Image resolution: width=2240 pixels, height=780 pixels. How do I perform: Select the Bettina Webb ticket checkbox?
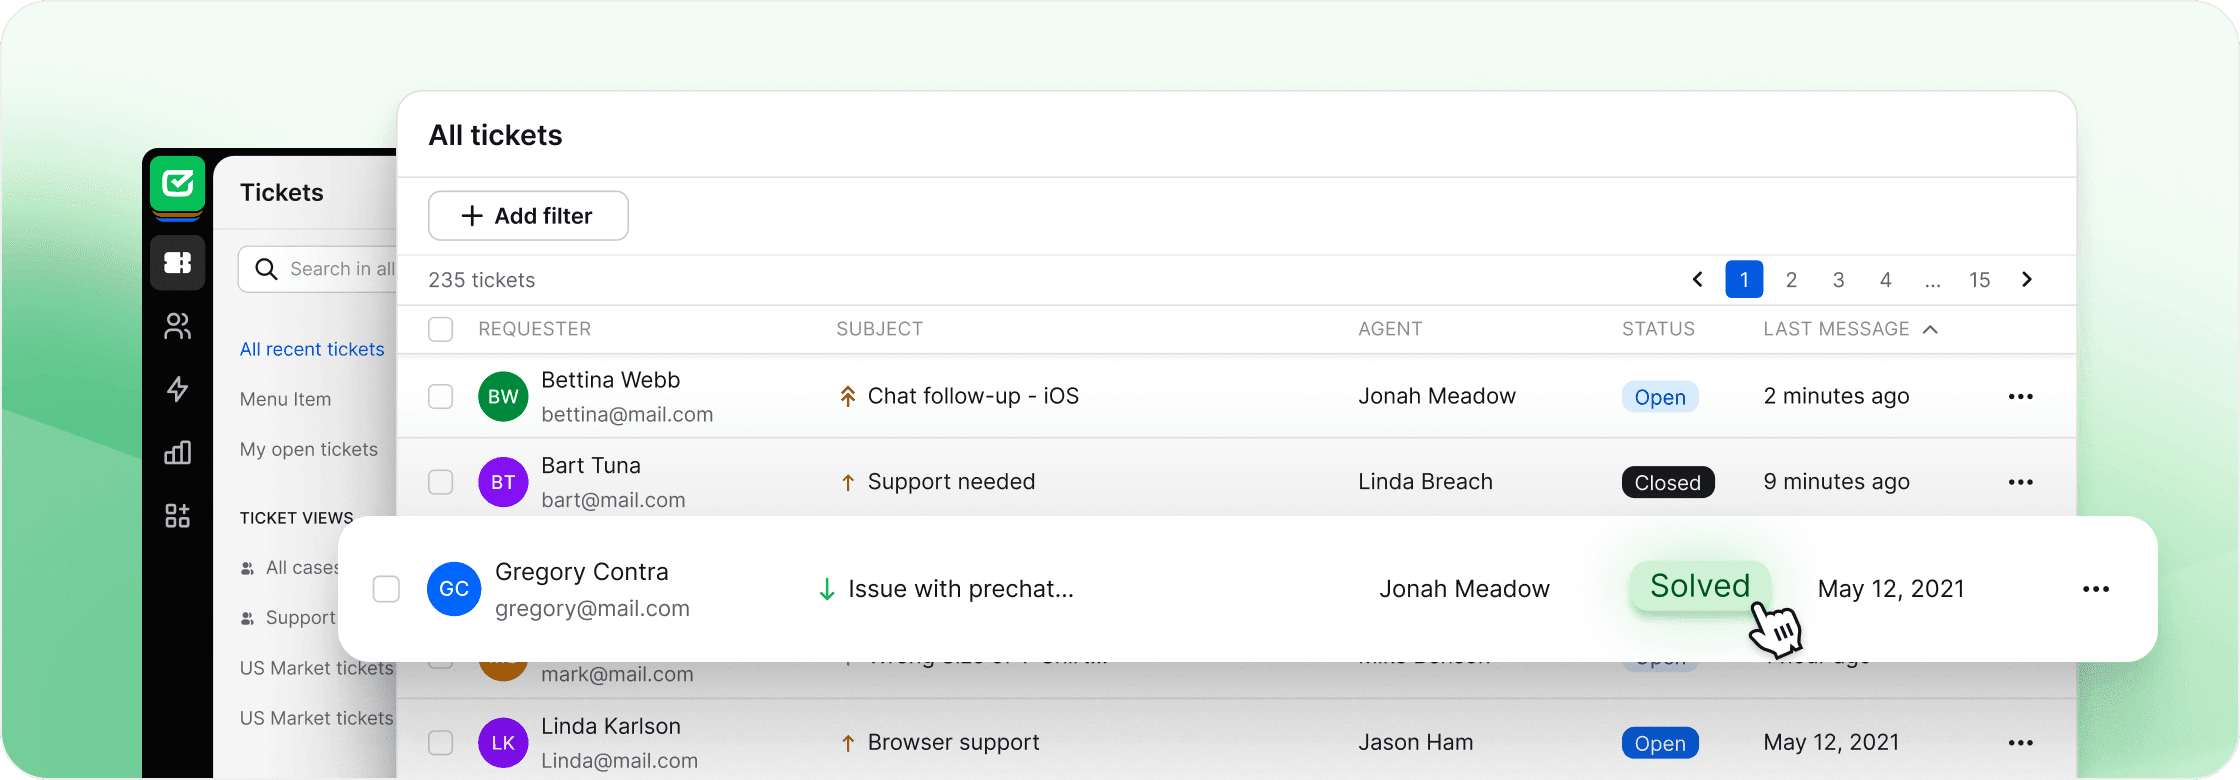441,397
